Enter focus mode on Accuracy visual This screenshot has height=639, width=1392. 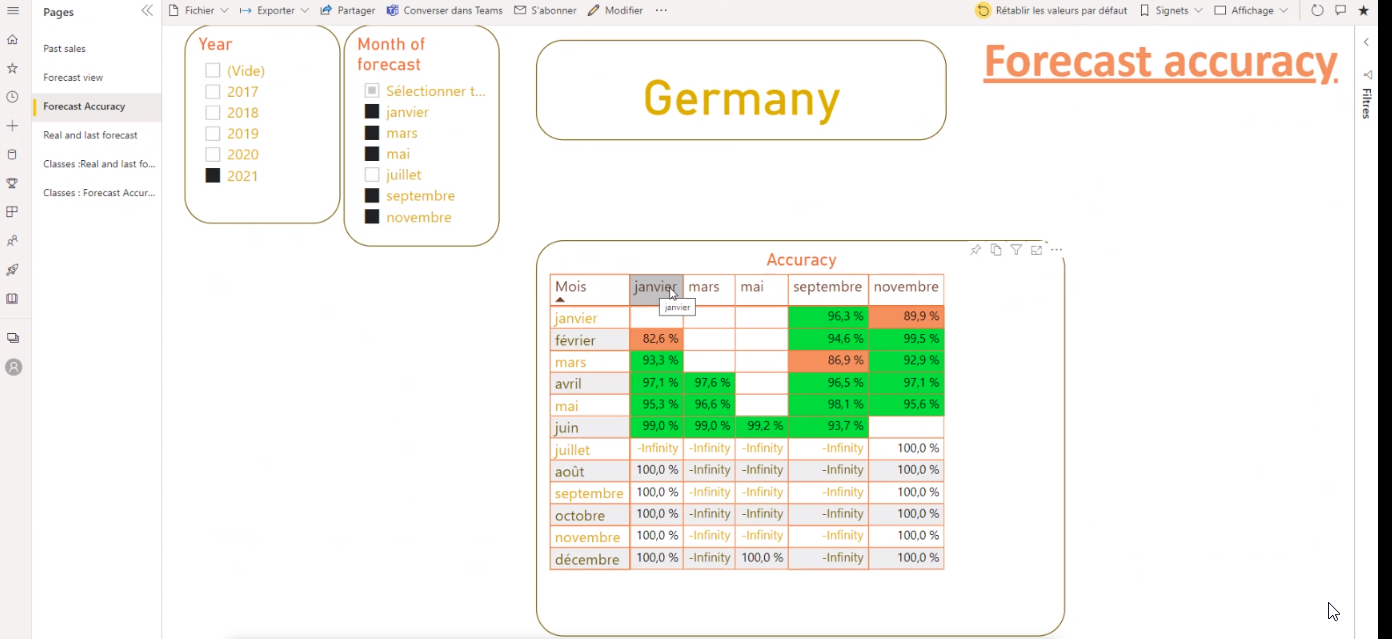pos(1036,250)
